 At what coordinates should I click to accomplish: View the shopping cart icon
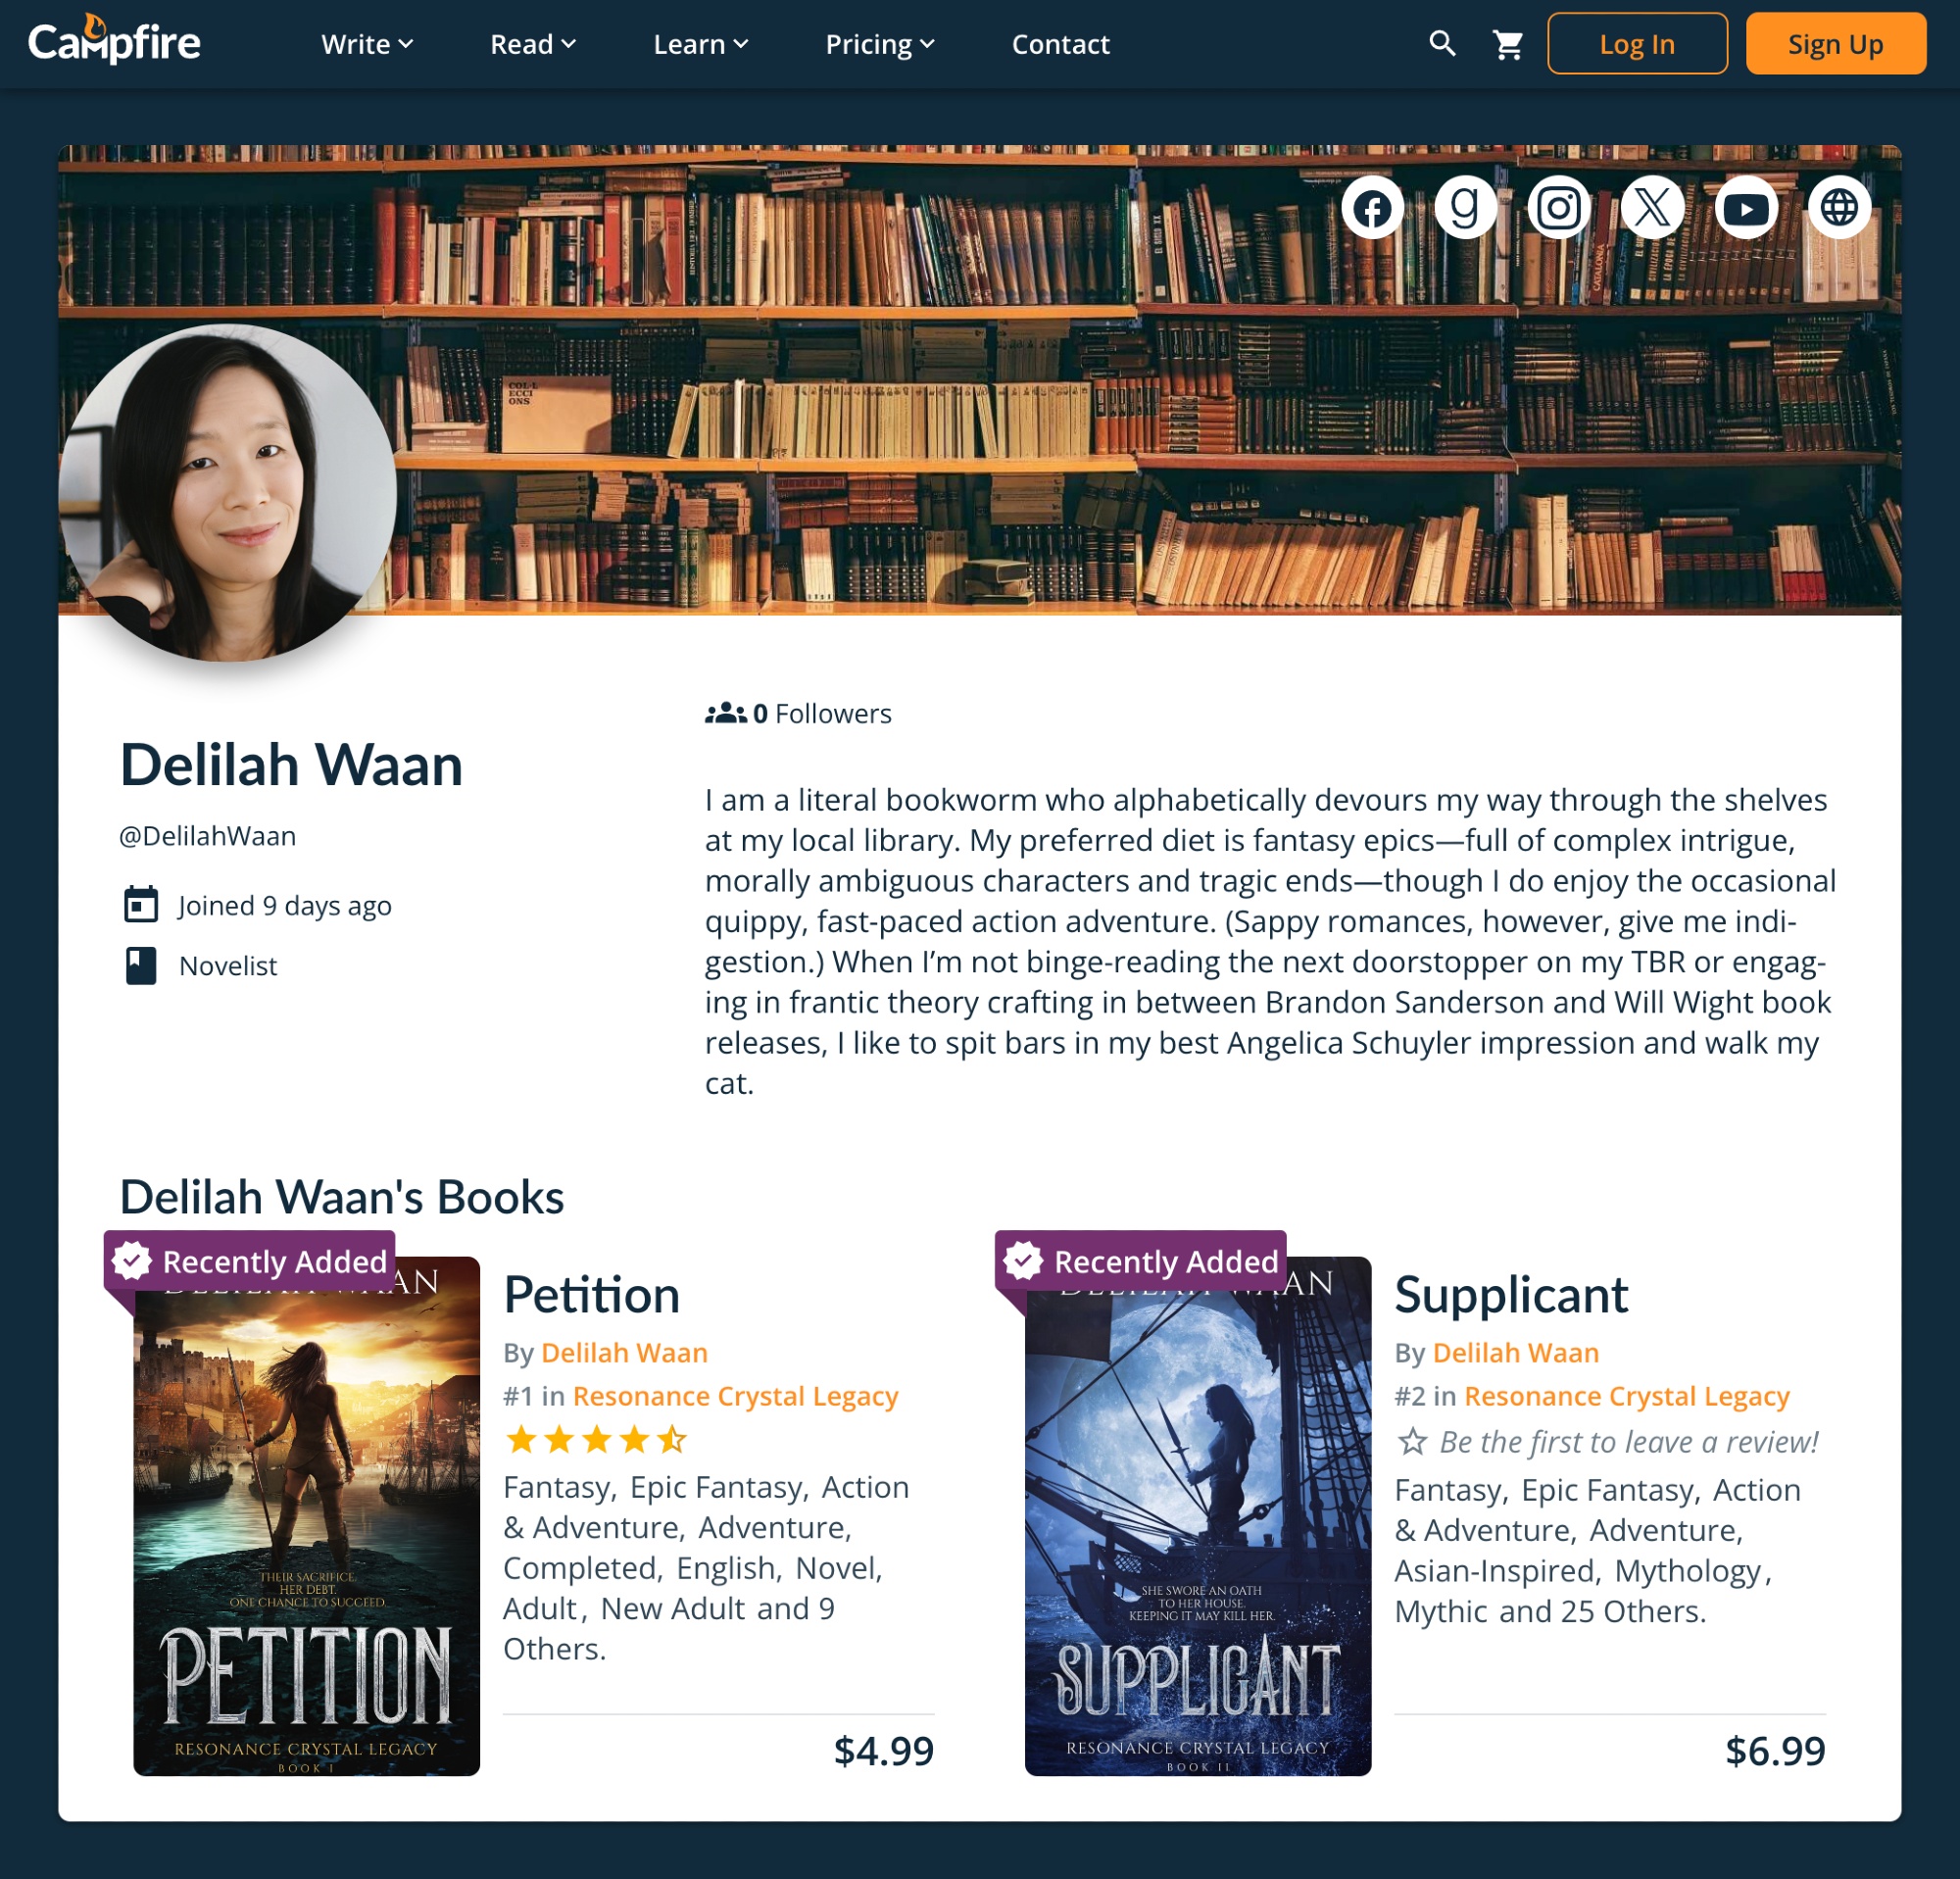tap(1508, 44)
